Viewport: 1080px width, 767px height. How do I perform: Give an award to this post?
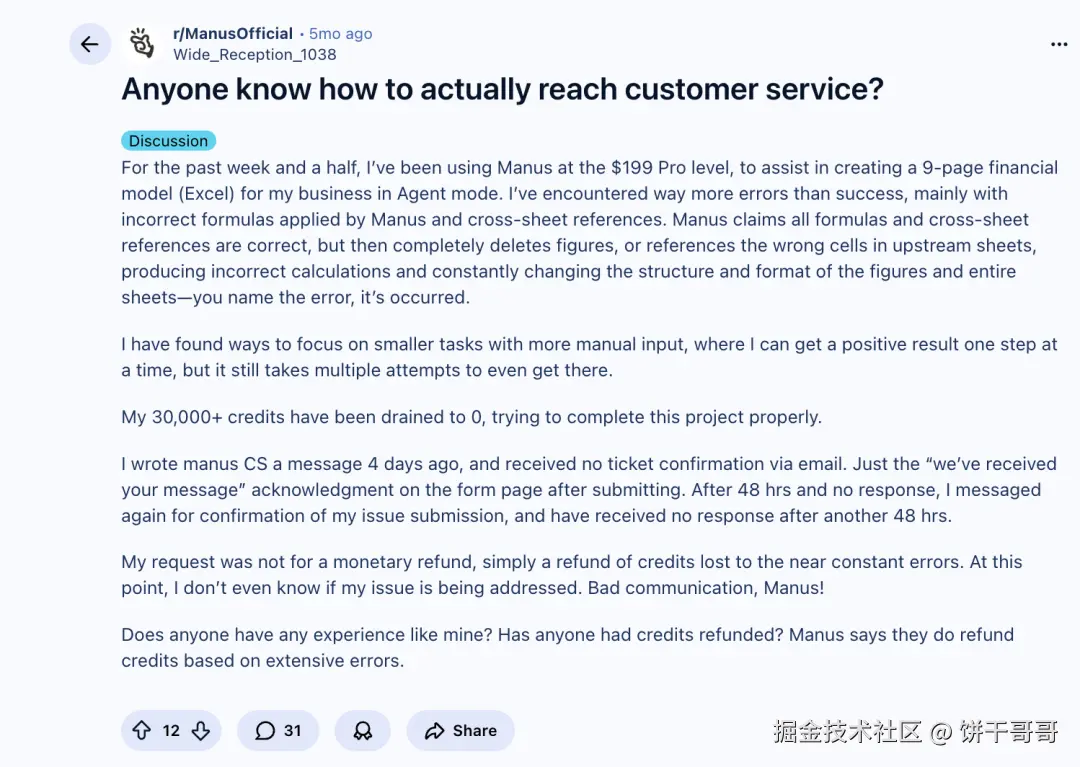[x=363, y=731]
